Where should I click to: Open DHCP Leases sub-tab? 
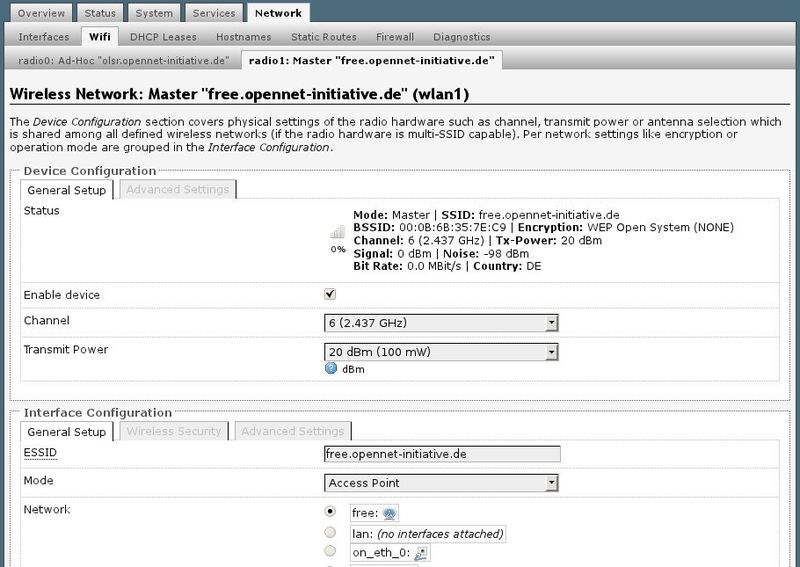point(163,37)
